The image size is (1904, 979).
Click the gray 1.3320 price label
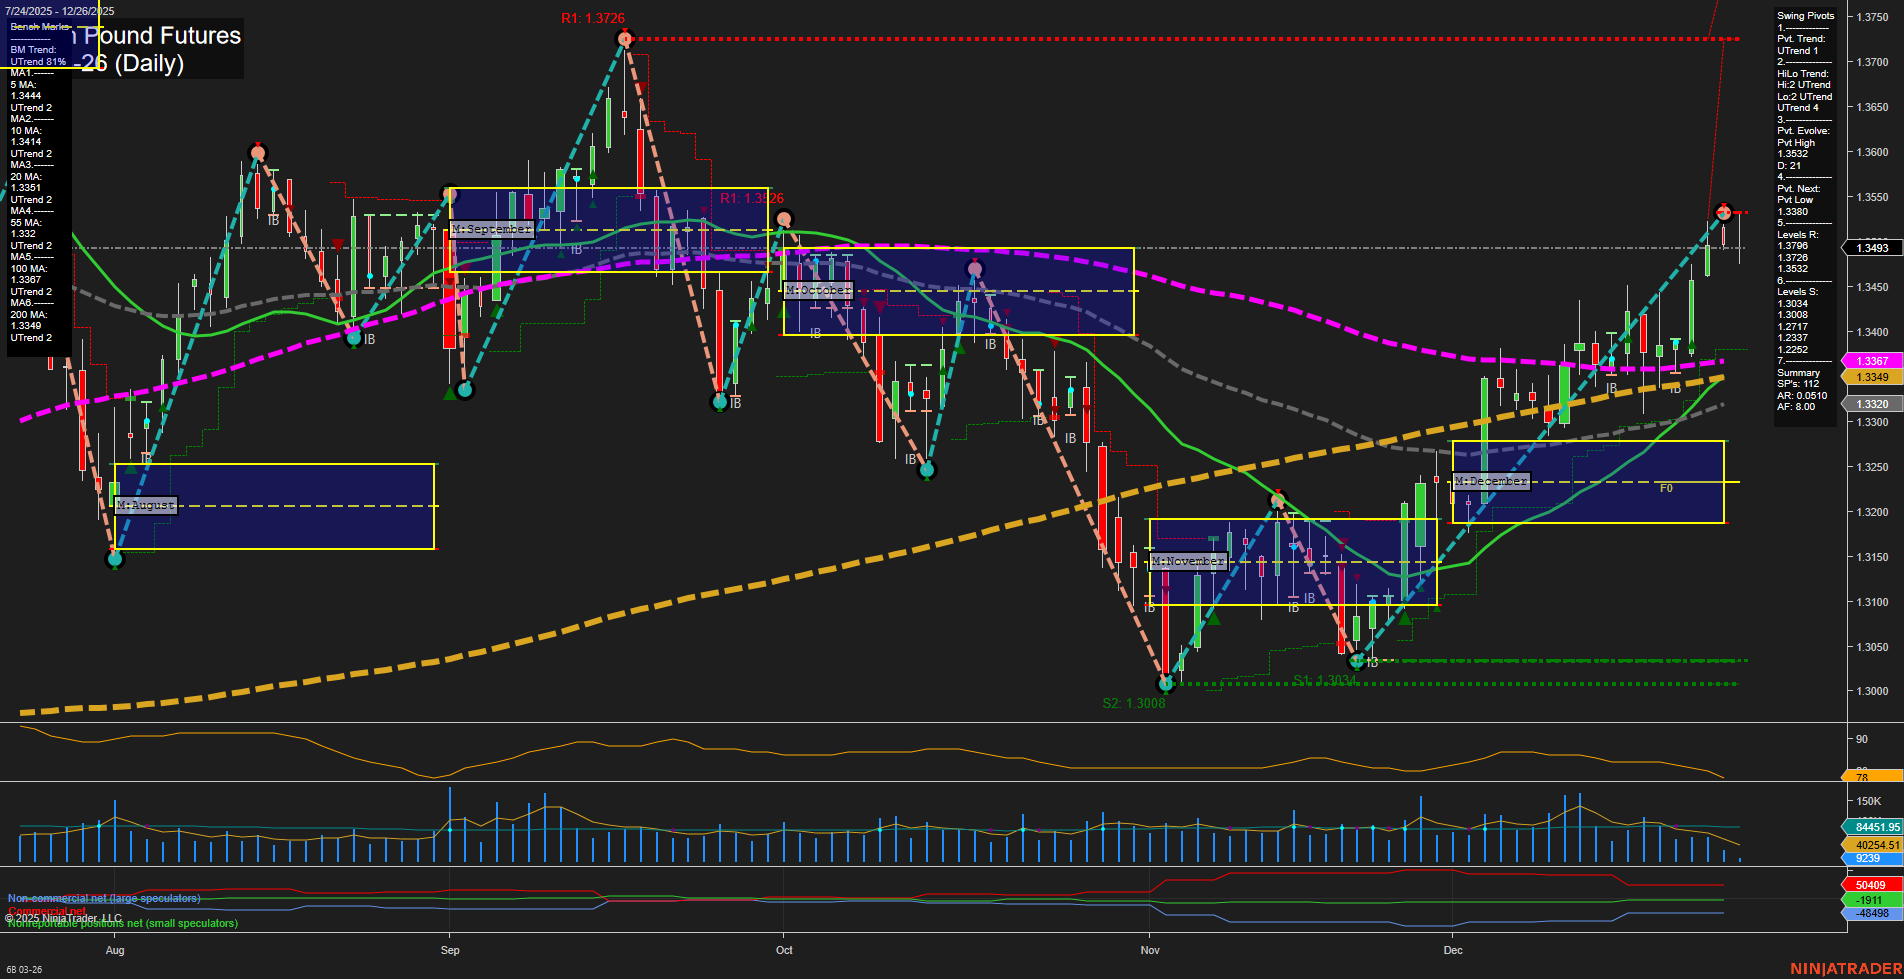1874,404
